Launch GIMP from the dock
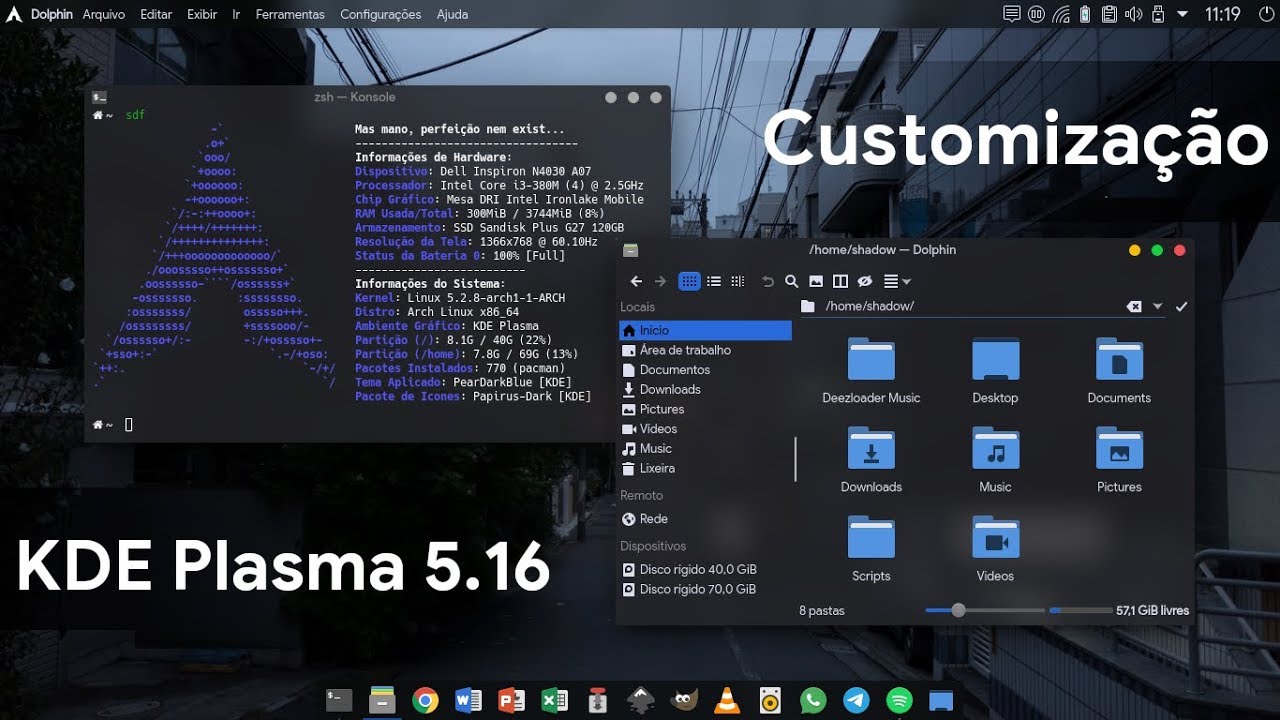Image resolution: width=1280 pixels, height=720 pixels. pos(684,700)
